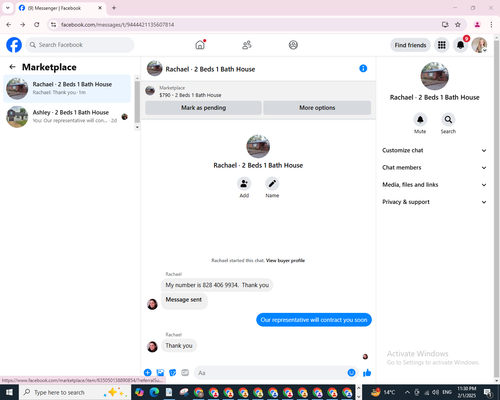
Task: Attach a photo with the image icon
Action: pyautogui.click(x=160, y=373)
